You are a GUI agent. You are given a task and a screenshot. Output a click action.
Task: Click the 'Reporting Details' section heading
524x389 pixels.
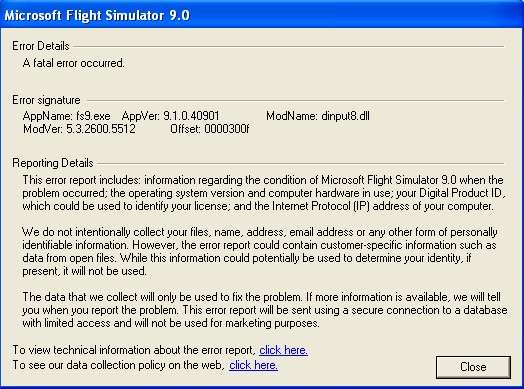click(x=53, y=163)
